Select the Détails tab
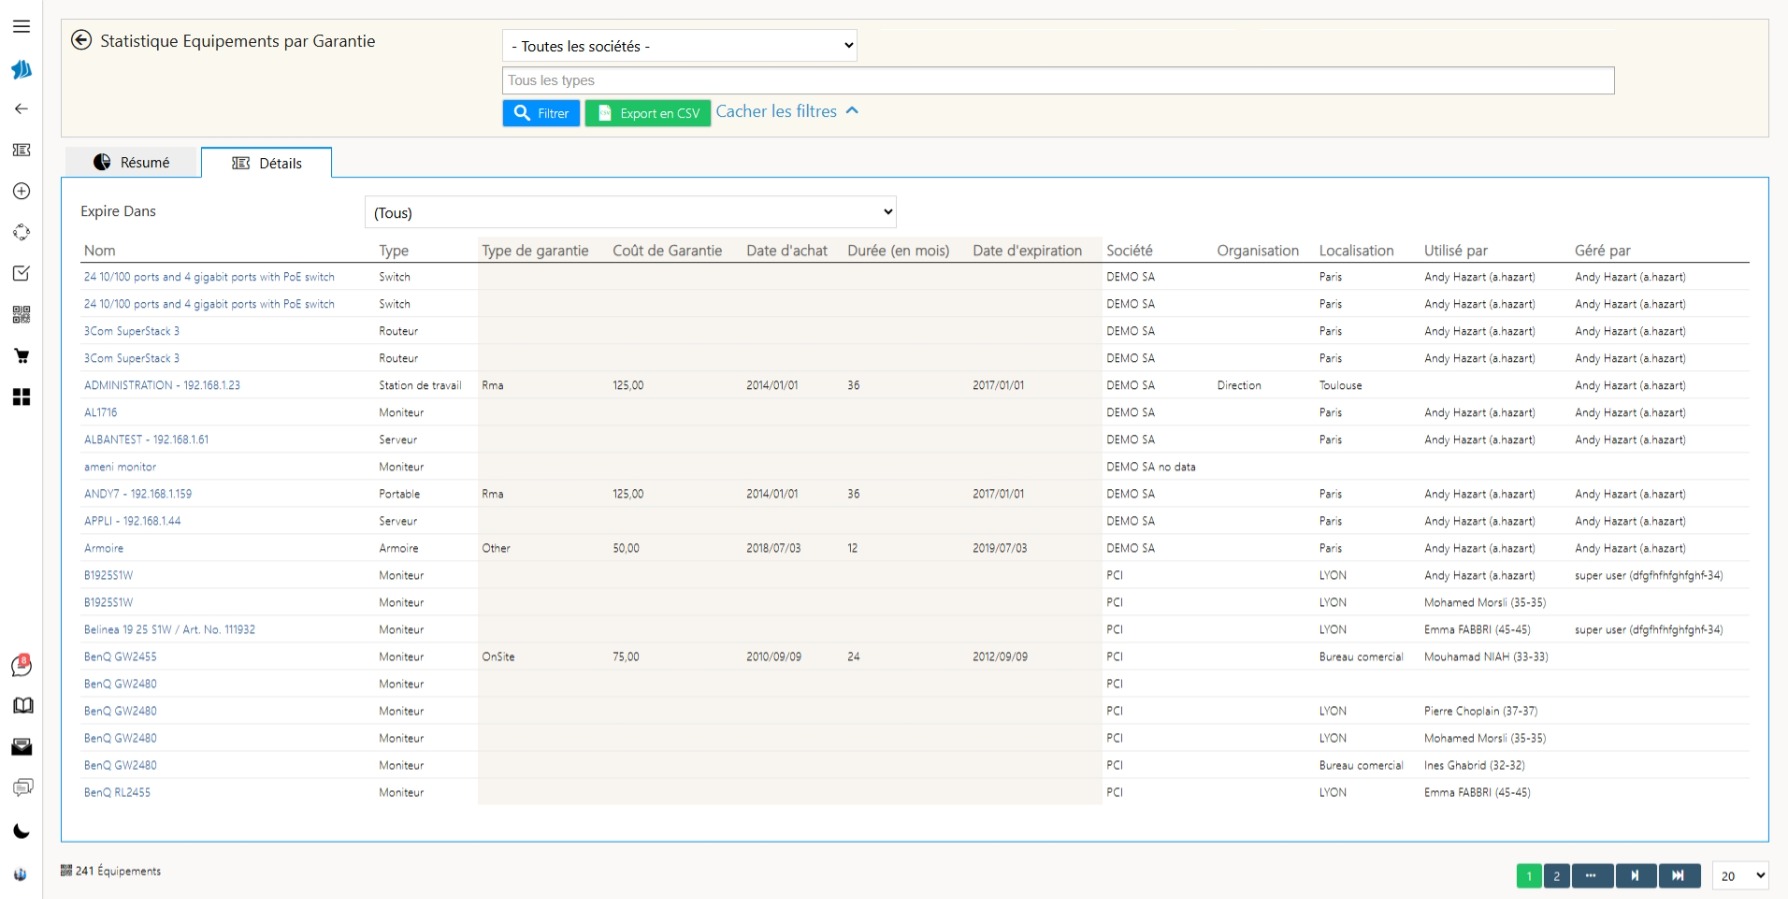 click(267, 163)
